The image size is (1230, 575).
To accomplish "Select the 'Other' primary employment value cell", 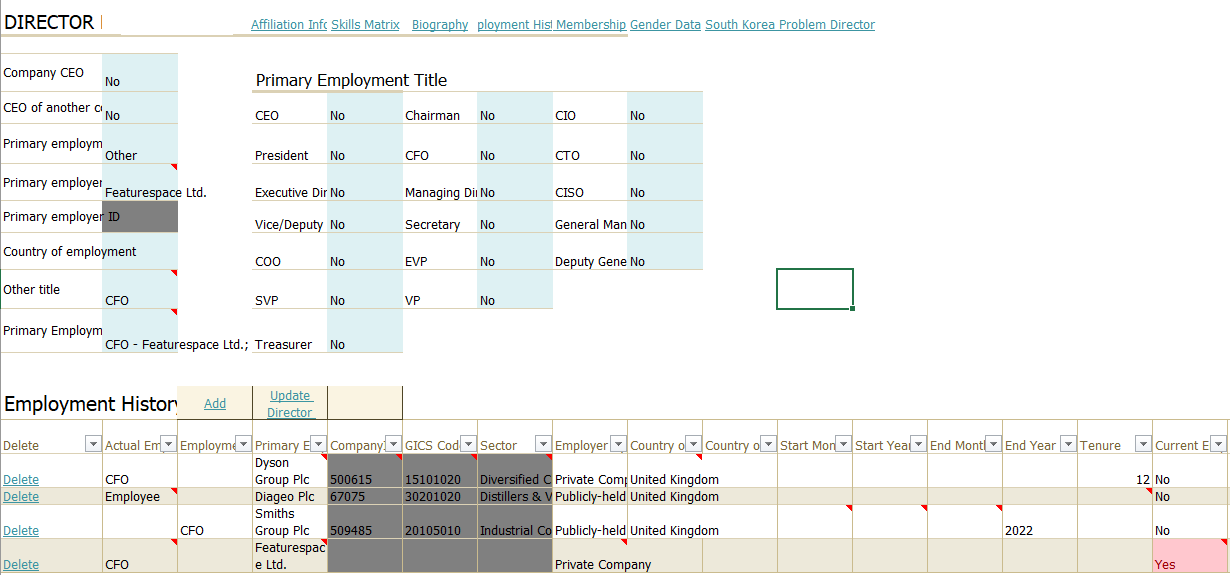I will pyautogui.click(x=140, y=144).
